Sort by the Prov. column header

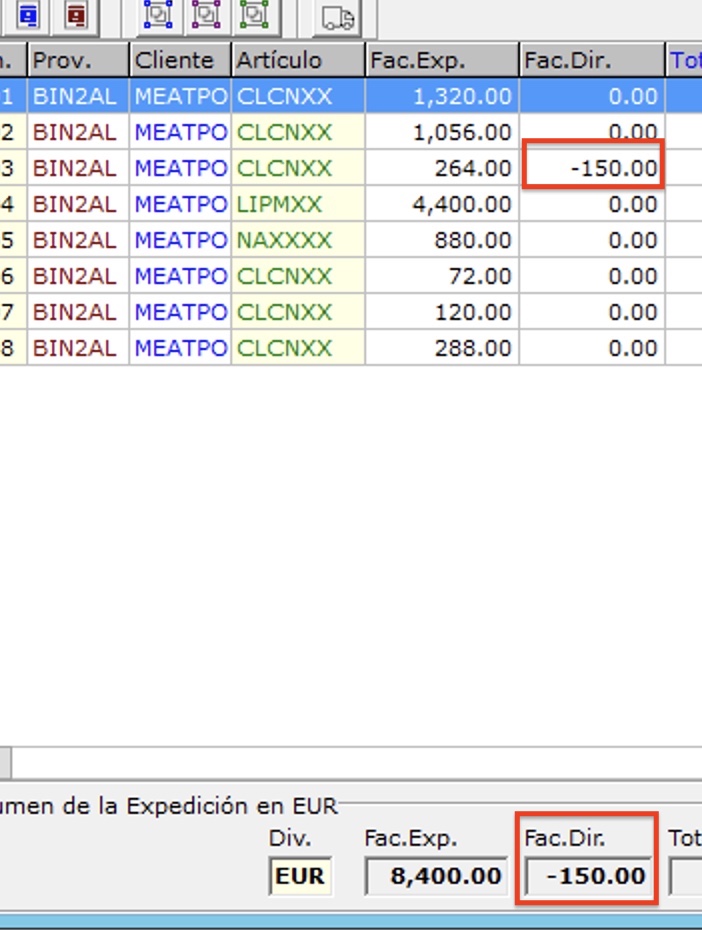click(x=78, y=60)
